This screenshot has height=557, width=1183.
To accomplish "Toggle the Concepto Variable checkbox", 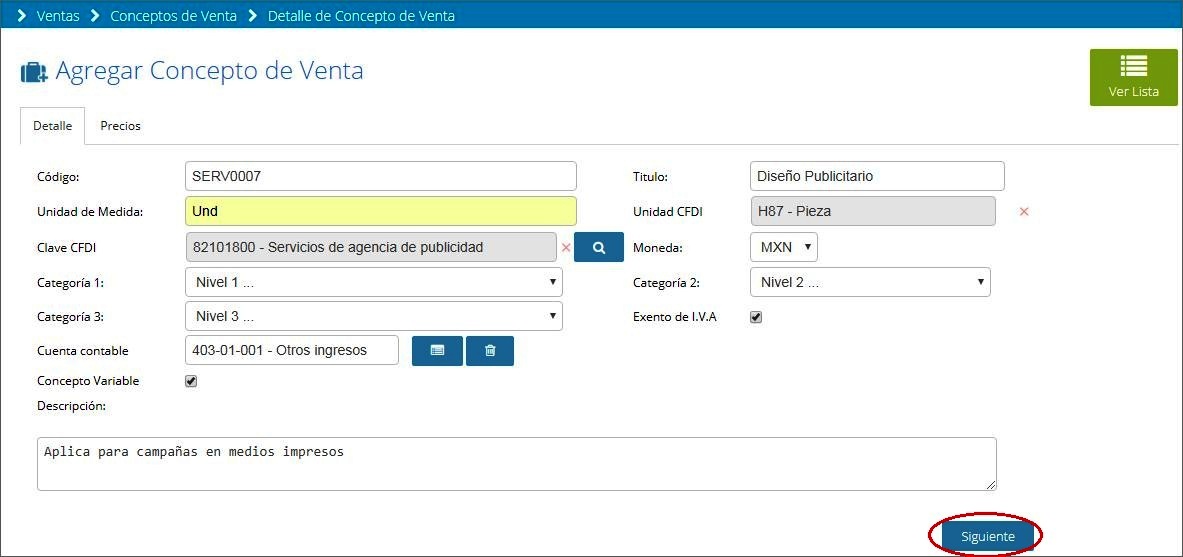I will point(191,381).
